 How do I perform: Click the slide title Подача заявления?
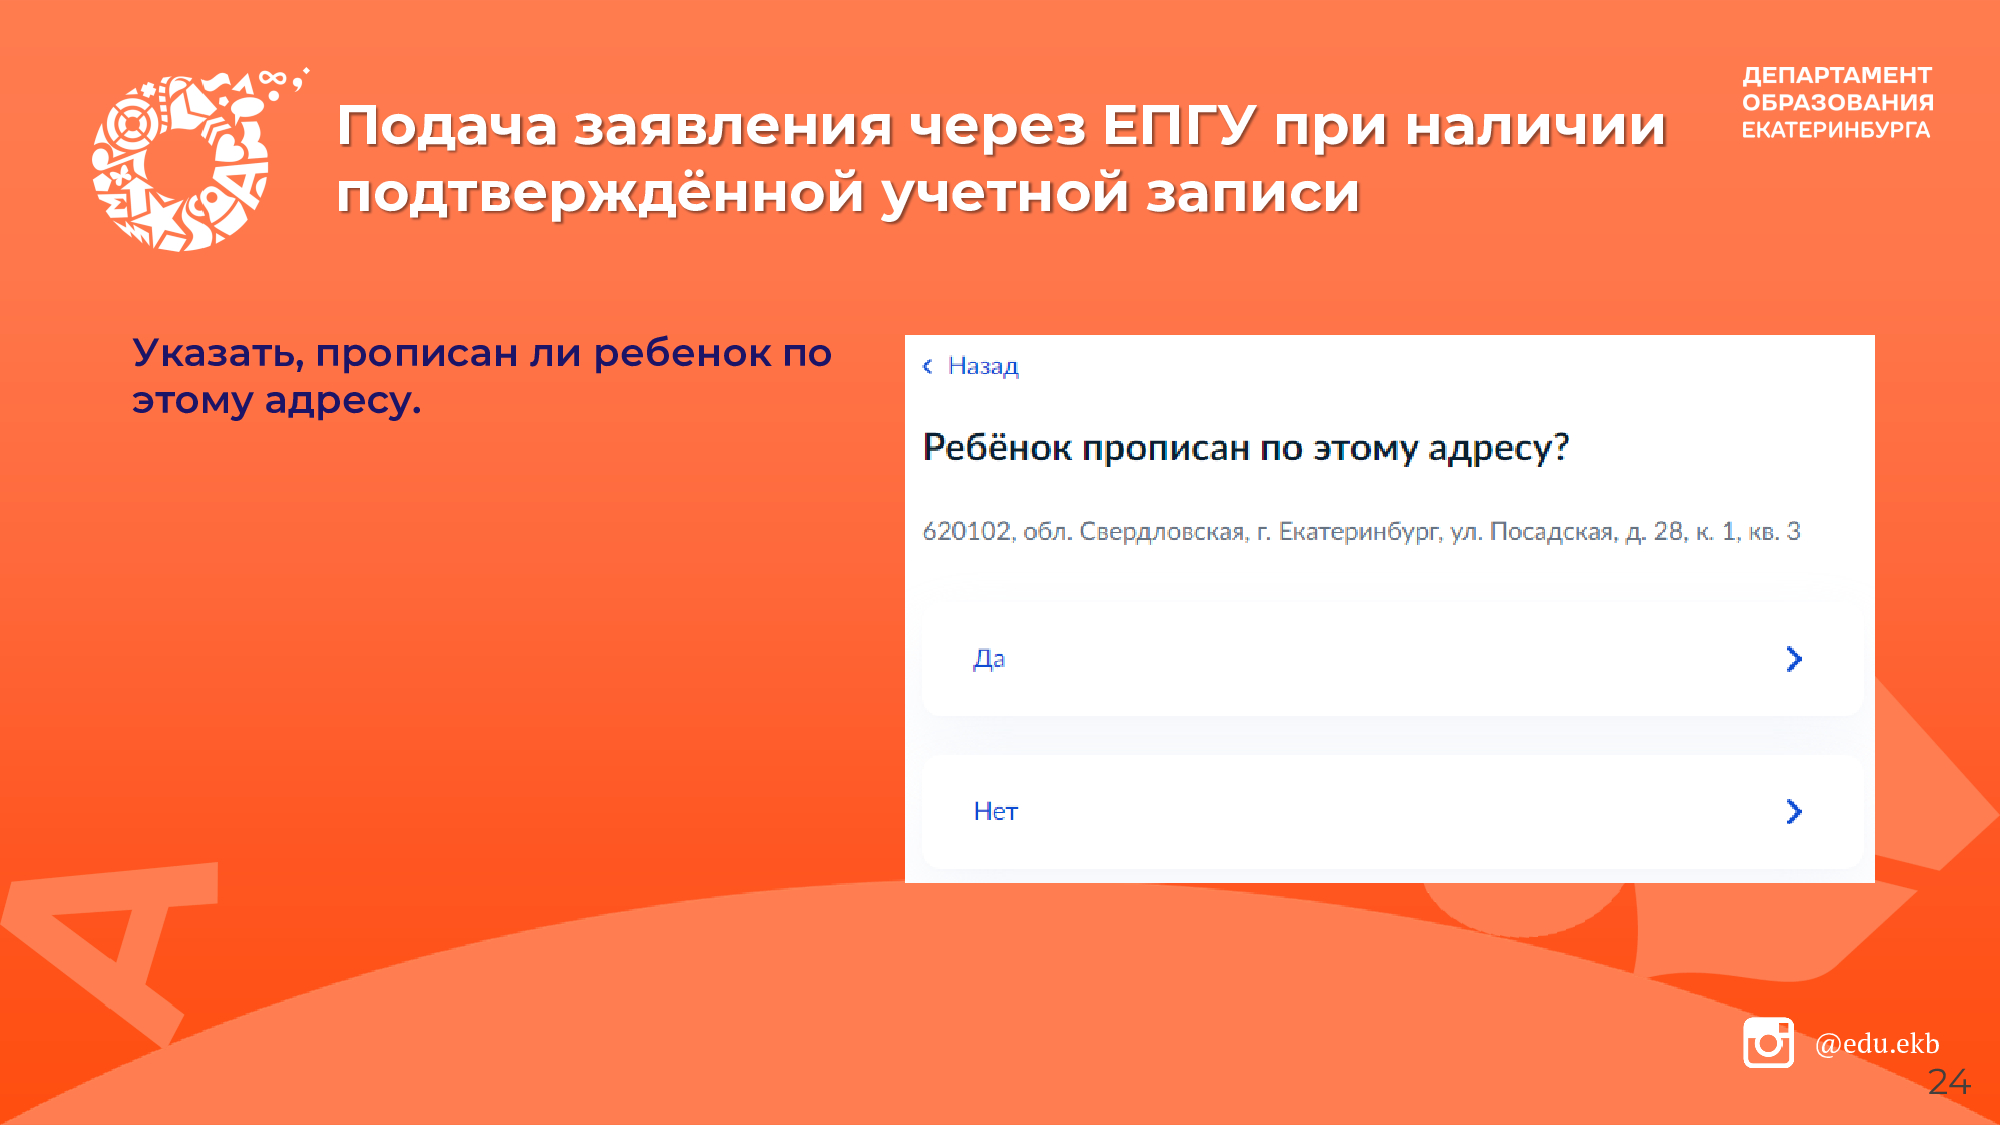1000,126
